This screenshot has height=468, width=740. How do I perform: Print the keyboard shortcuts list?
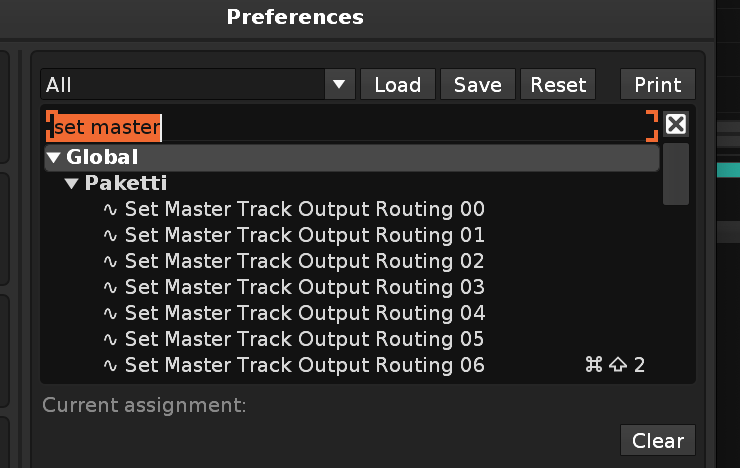pyautogui.click(x=658, y=85)
